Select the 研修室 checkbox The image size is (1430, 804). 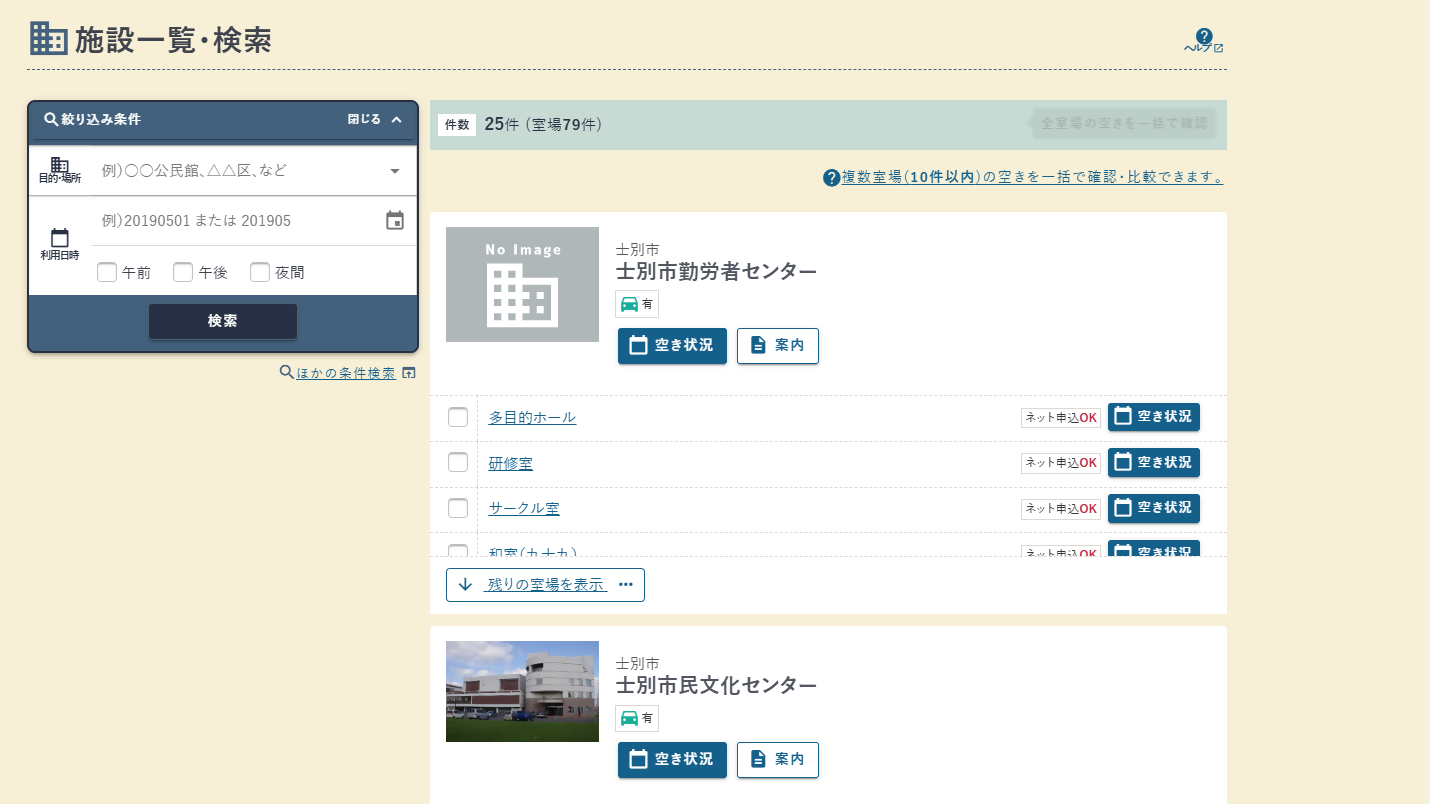458,462
